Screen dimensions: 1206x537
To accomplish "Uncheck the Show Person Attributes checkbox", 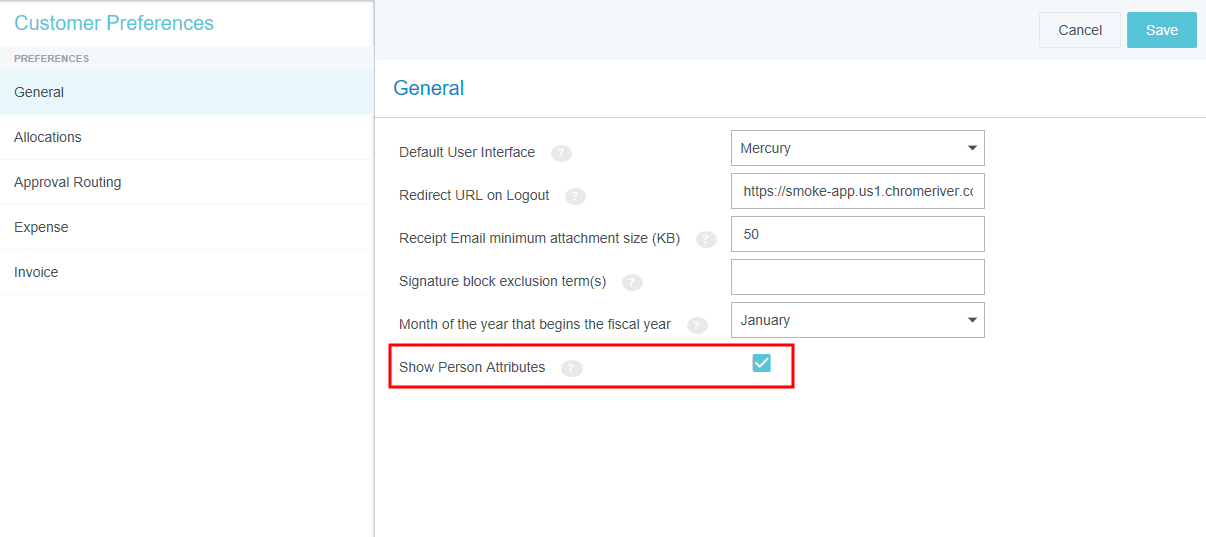I will click(761, 363).
